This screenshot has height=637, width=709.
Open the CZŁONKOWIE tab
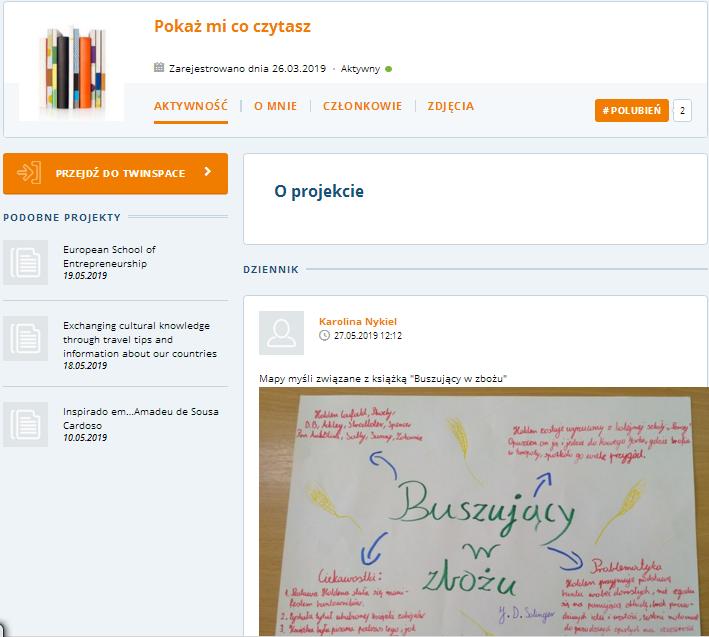pos(362,106)
